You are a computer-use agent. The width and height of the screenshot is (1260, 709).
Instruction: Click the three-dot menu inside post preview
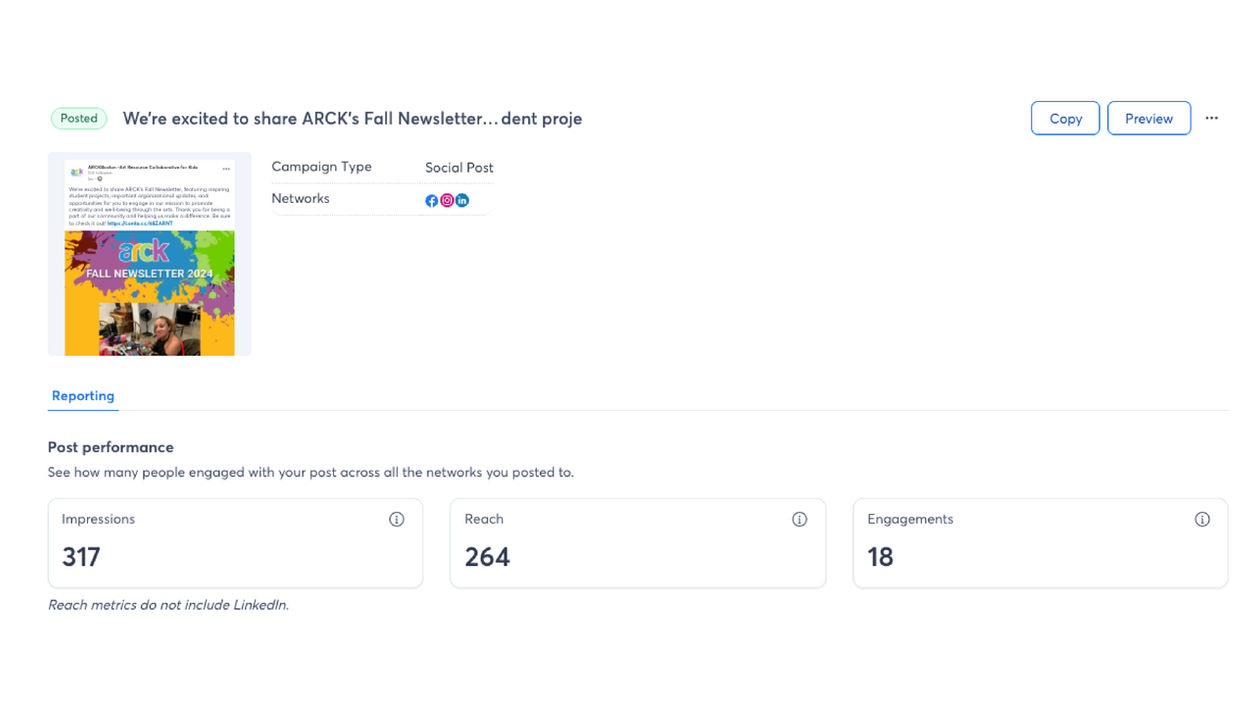(x=226, y=169)
